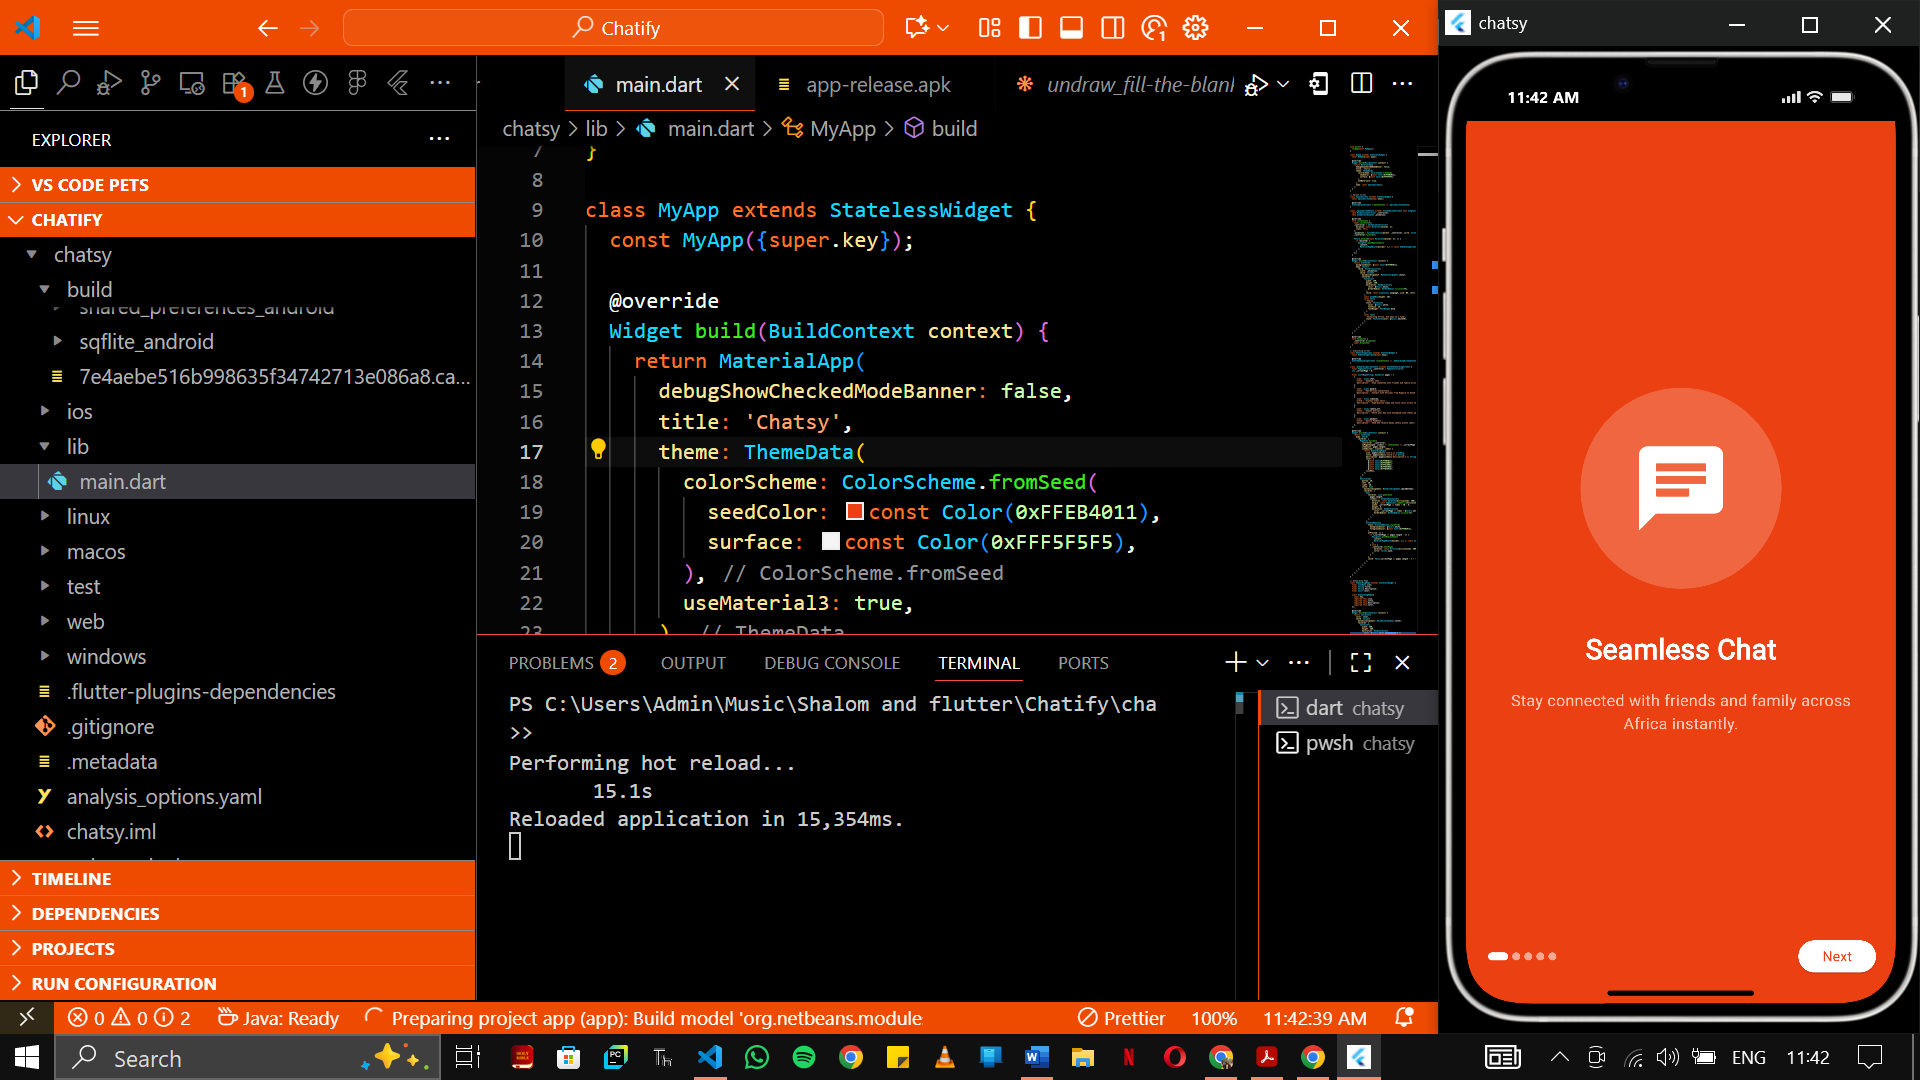Open the Testing flask icon

tap(275, 83)
